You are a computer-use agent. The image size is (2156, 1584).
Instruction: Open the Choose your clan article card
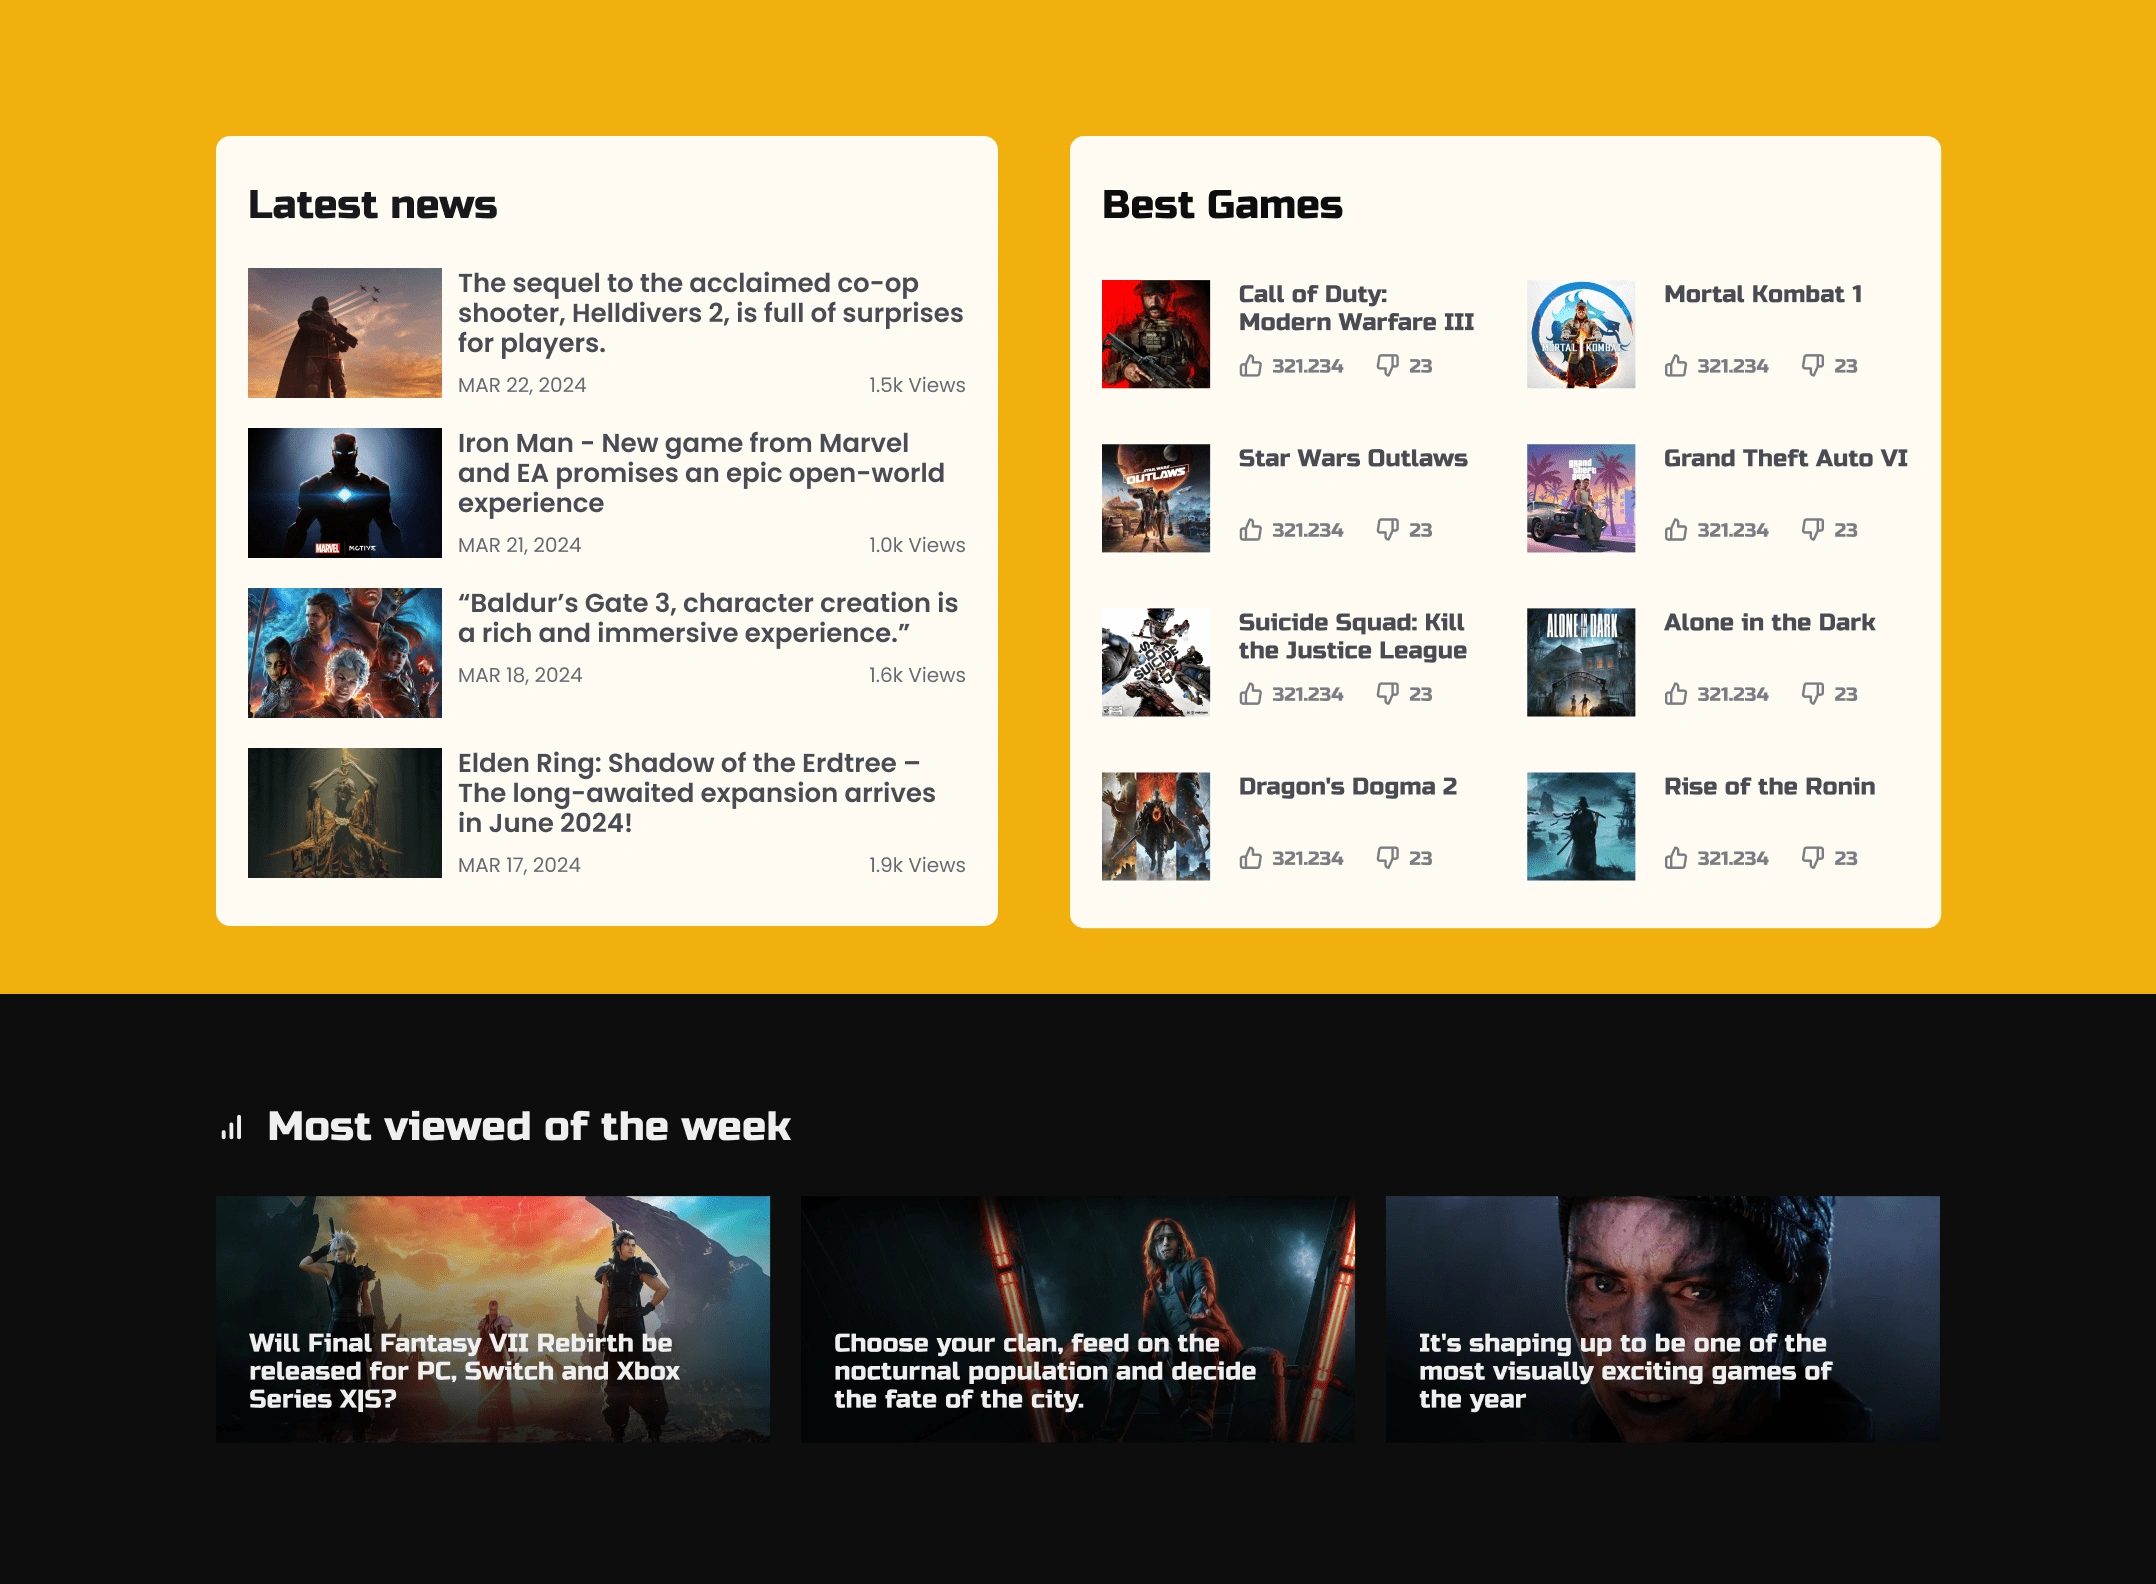[x=1078, y=1319]
